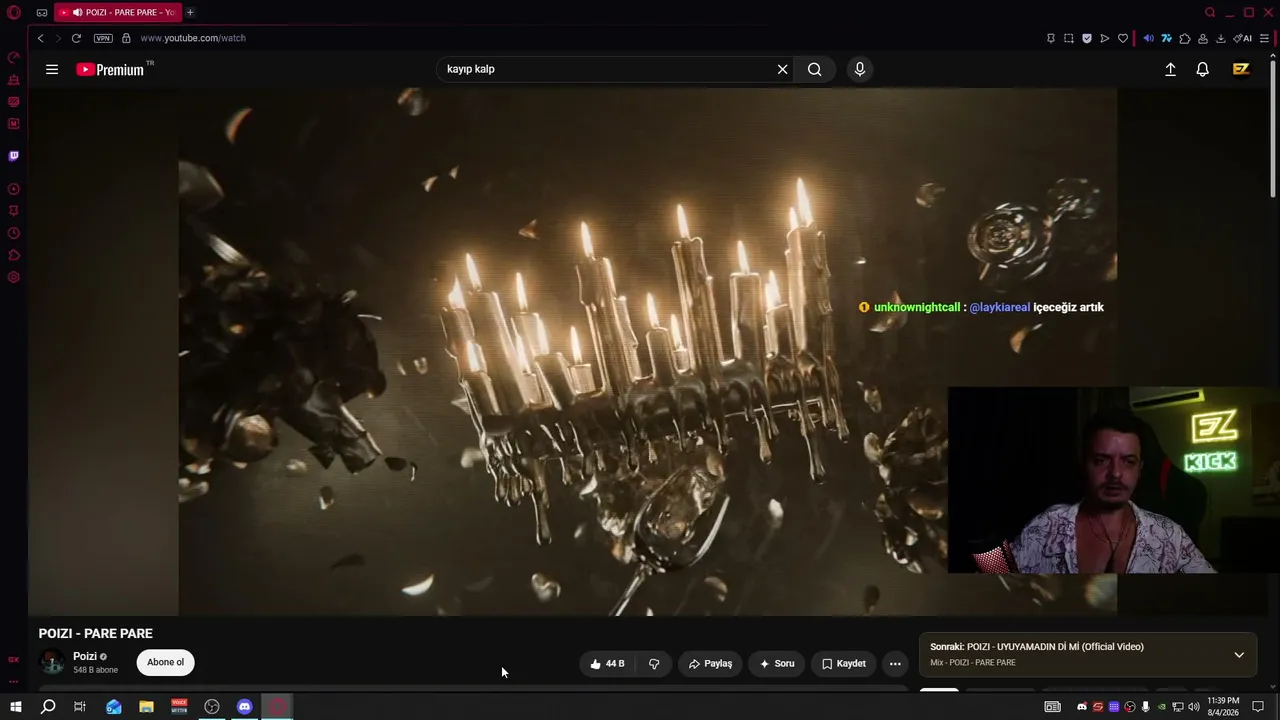Open the EZ account avatar menu
1280x720 pixels.
click(x=1241, y=69)
